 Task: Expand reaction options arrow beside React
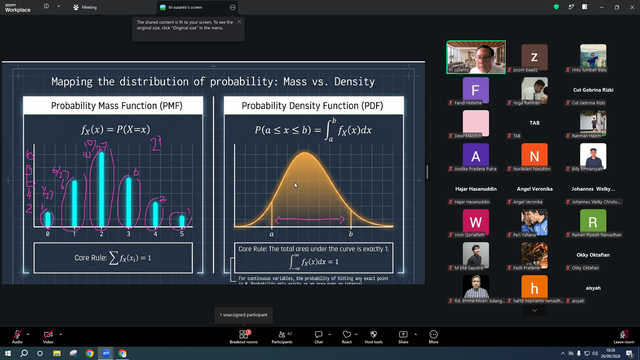(x=356, y=334)
